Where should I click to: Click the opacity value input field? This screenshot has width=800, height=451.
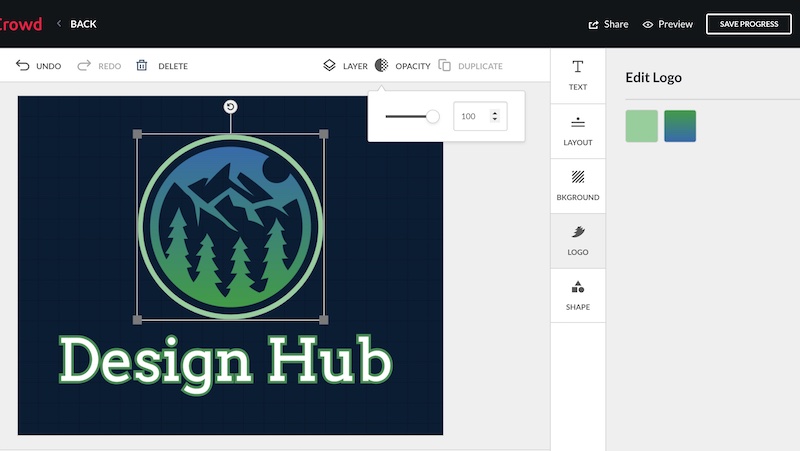click(x=470, y=117)
